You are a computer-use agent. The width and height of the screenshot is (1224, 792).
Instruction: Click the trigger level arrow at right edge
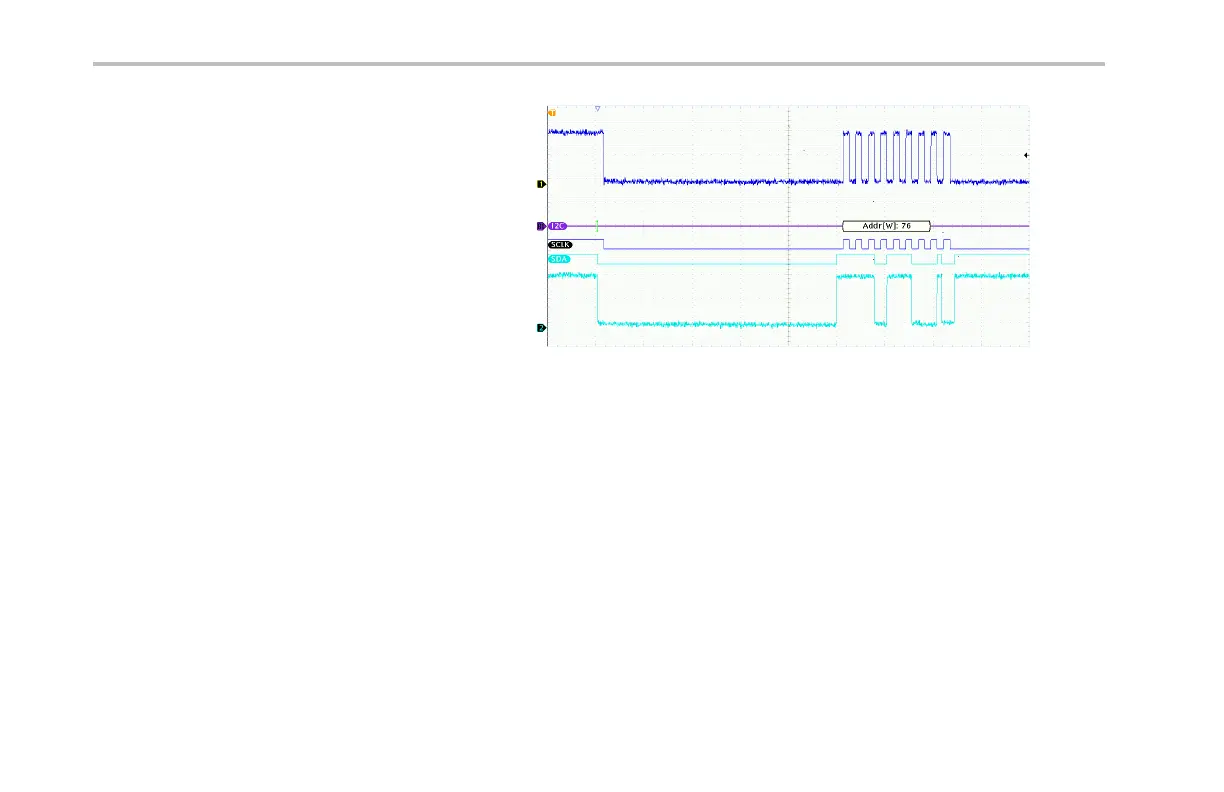1026,156
